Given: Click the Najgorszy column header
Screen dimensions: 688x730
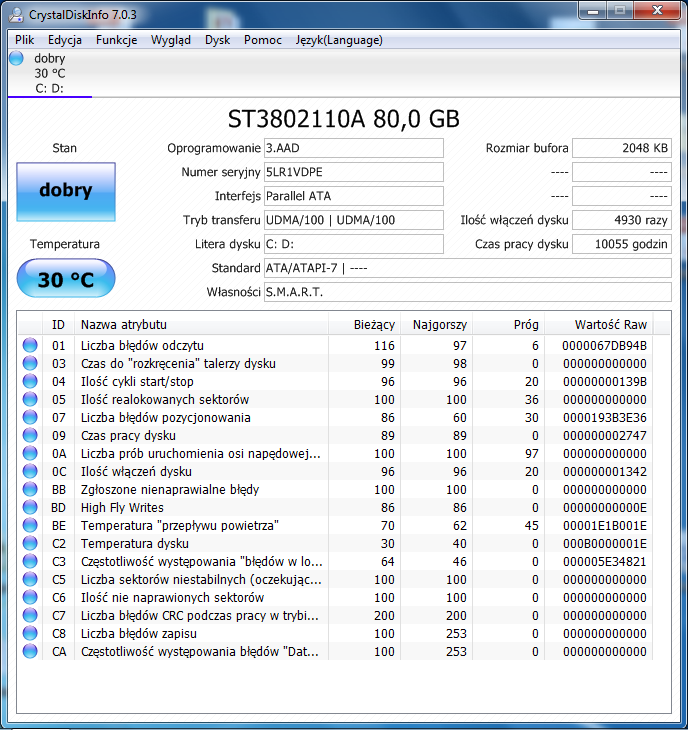Looking at the screenshot, I should tap(437, 324).
